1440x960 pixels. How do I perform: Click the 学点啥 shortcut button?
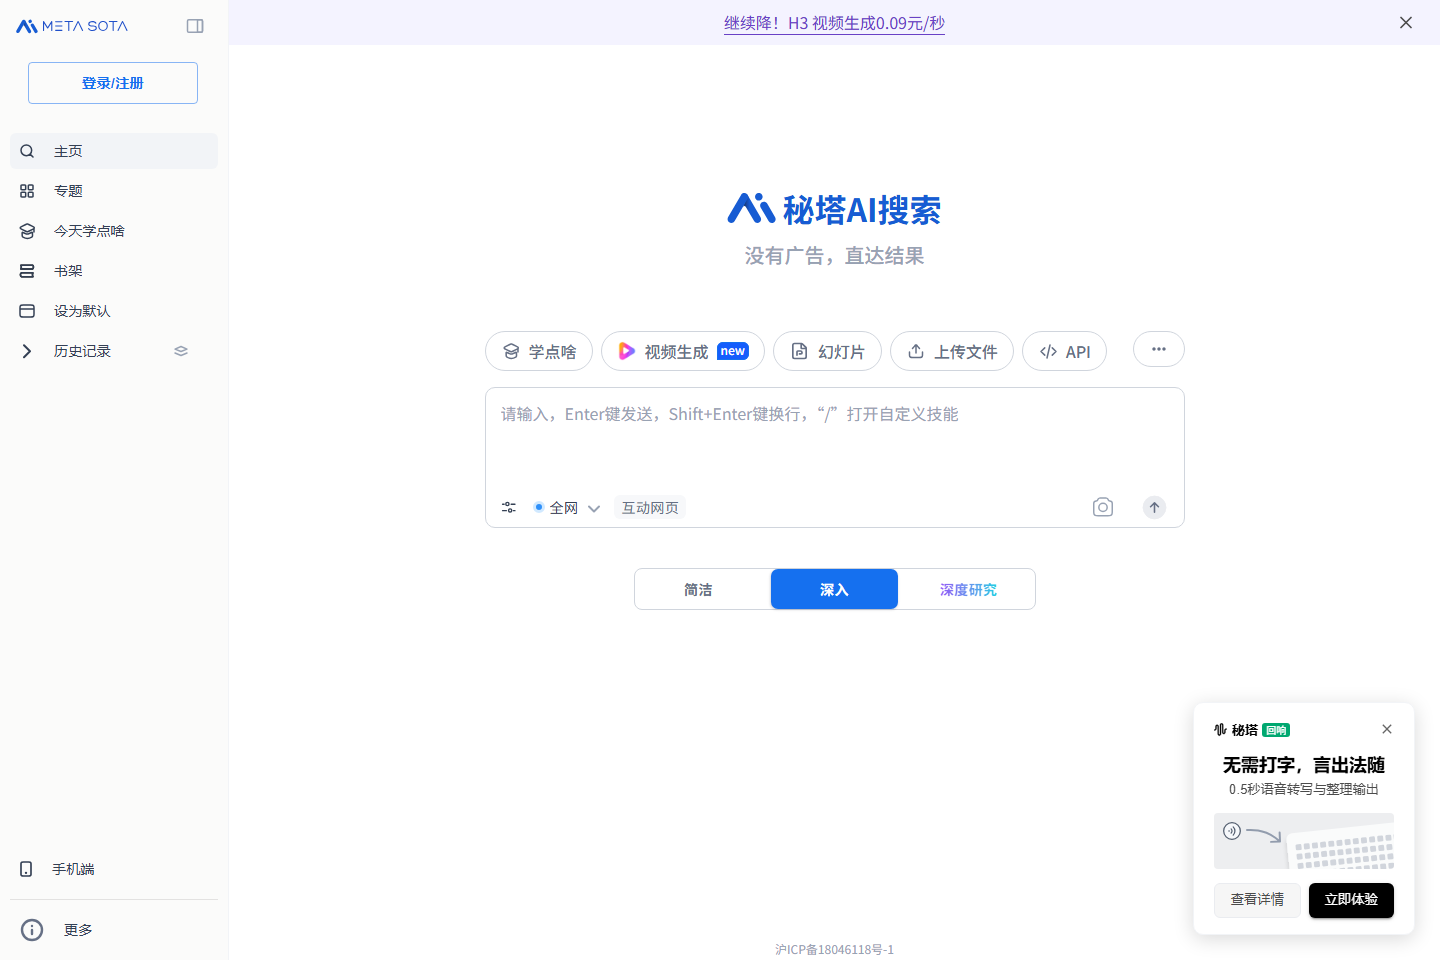(x=539, y=351)
